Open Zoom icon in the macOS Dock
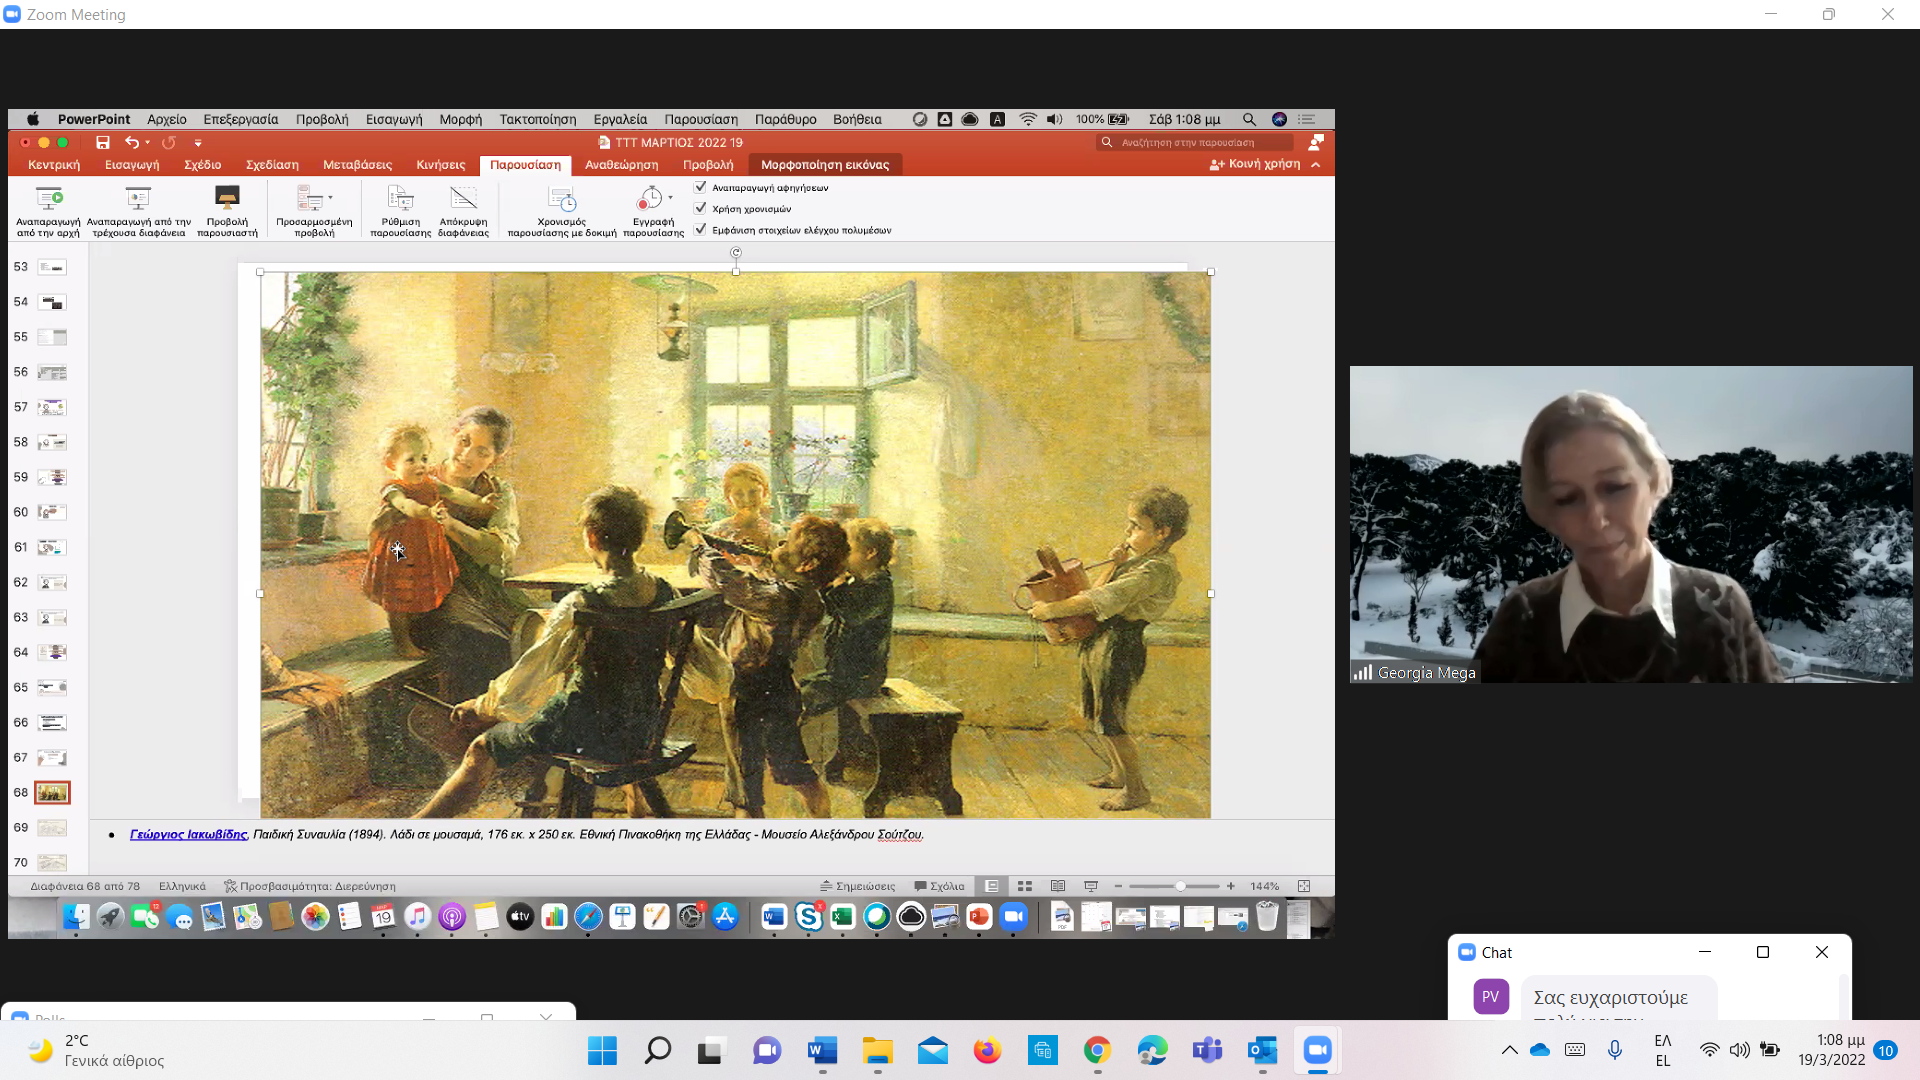 pyautogui.click(x=1013, y=916)
